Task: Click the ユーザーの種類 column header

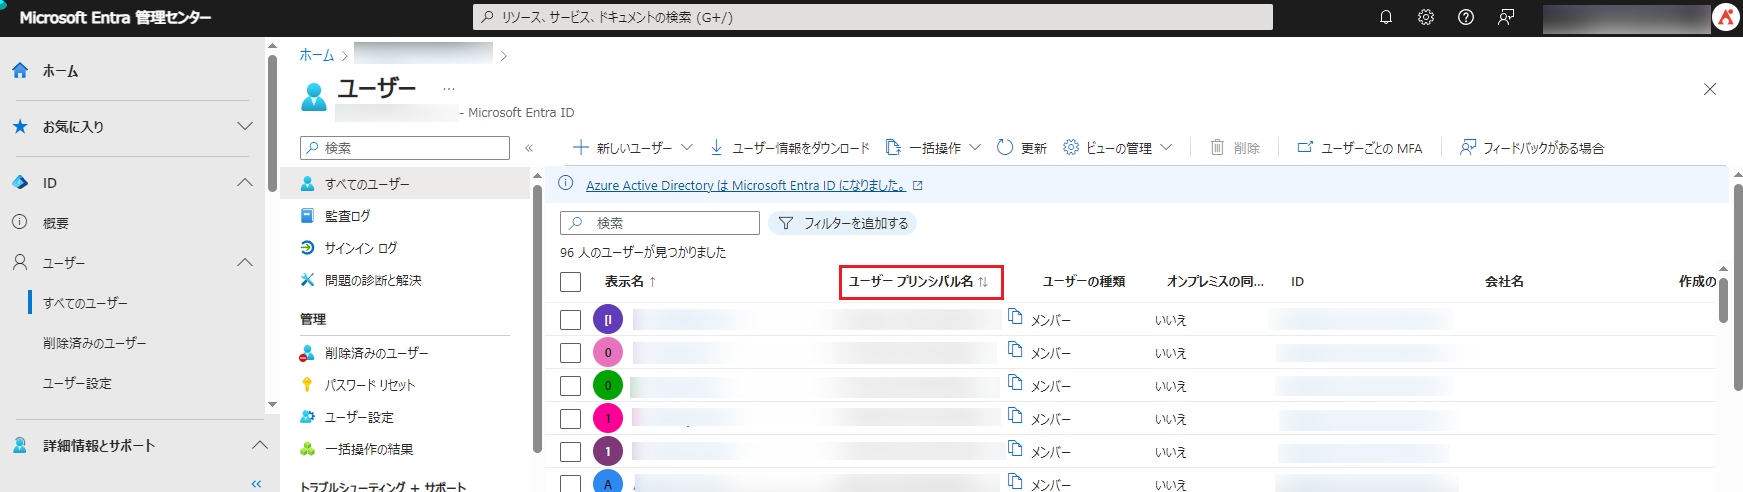Action: tap(1084, 282)
